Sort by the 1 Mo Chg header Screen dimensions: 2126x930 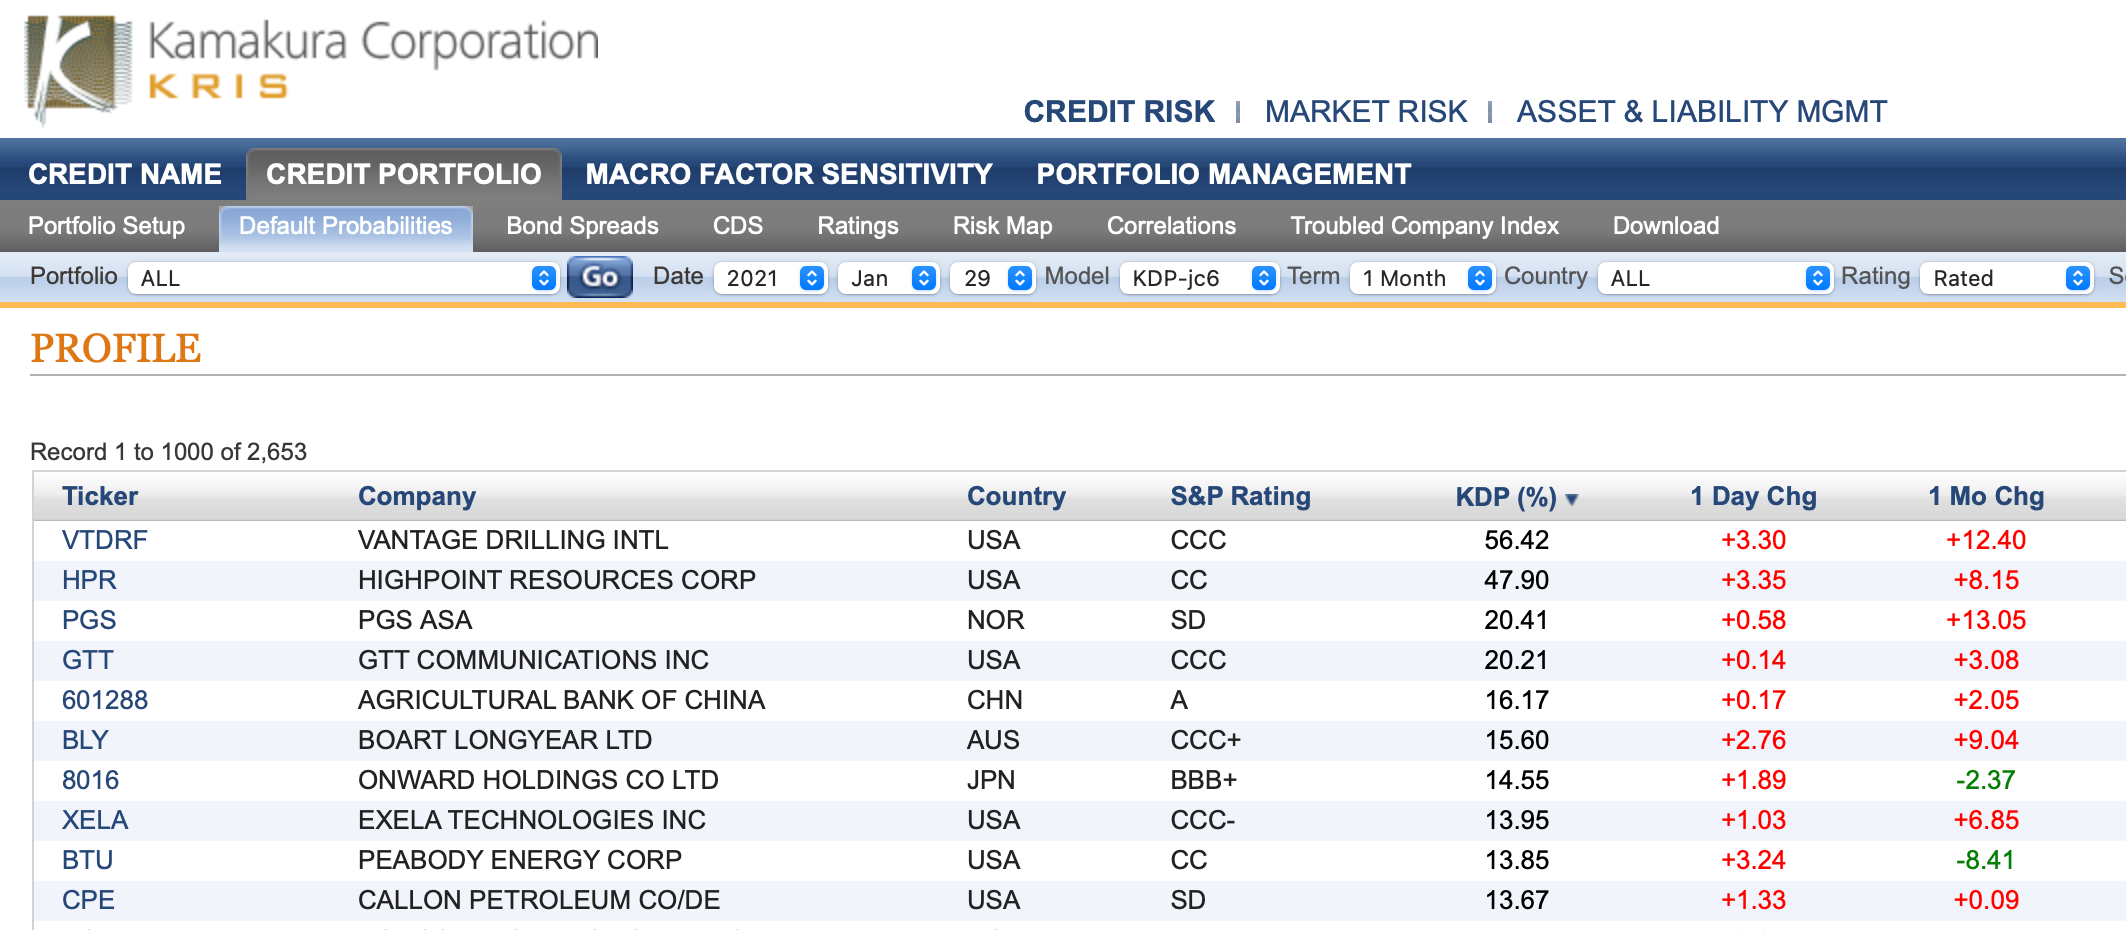[x=1986, y=496]
